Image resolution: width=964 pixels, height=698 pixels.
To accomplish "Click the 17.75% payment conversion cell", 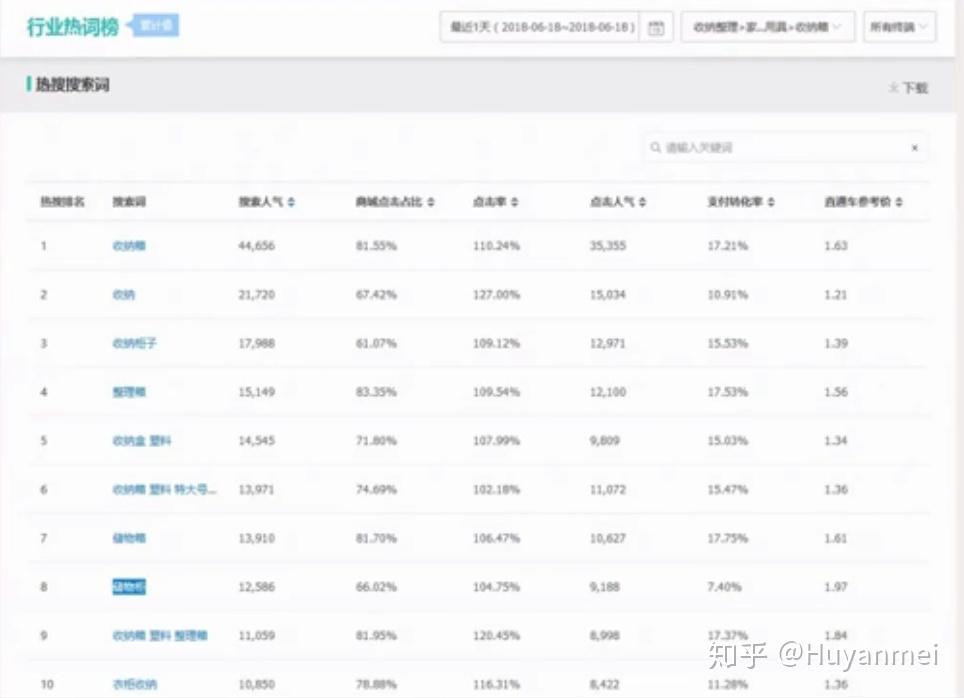I will [728, 538].
